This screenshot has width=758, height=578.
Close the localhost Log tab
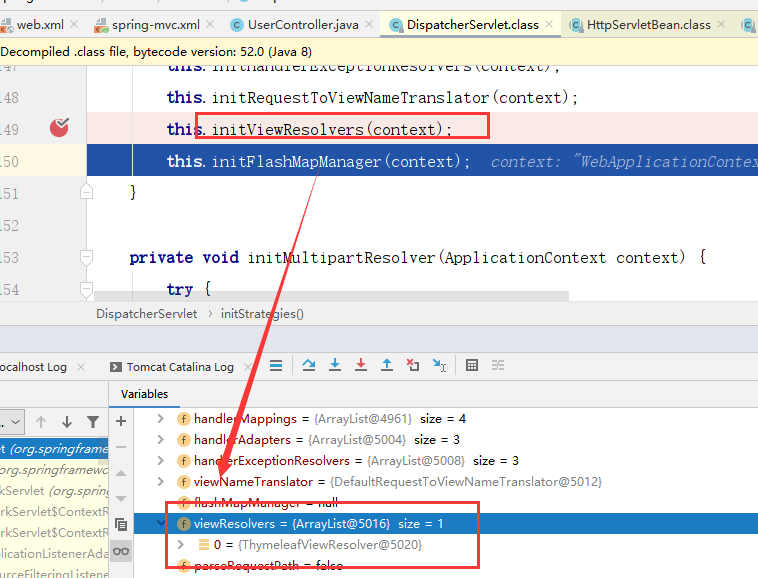81,367
